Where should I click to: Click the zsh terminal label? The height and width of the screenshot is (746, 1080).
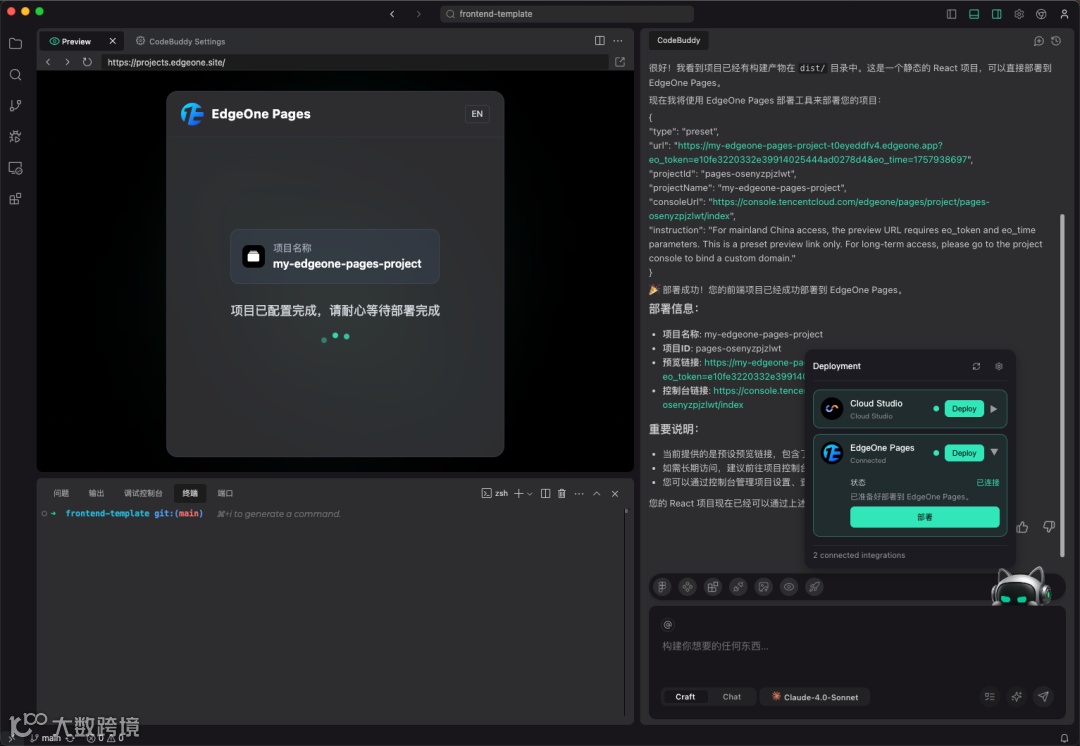point(495,493)
